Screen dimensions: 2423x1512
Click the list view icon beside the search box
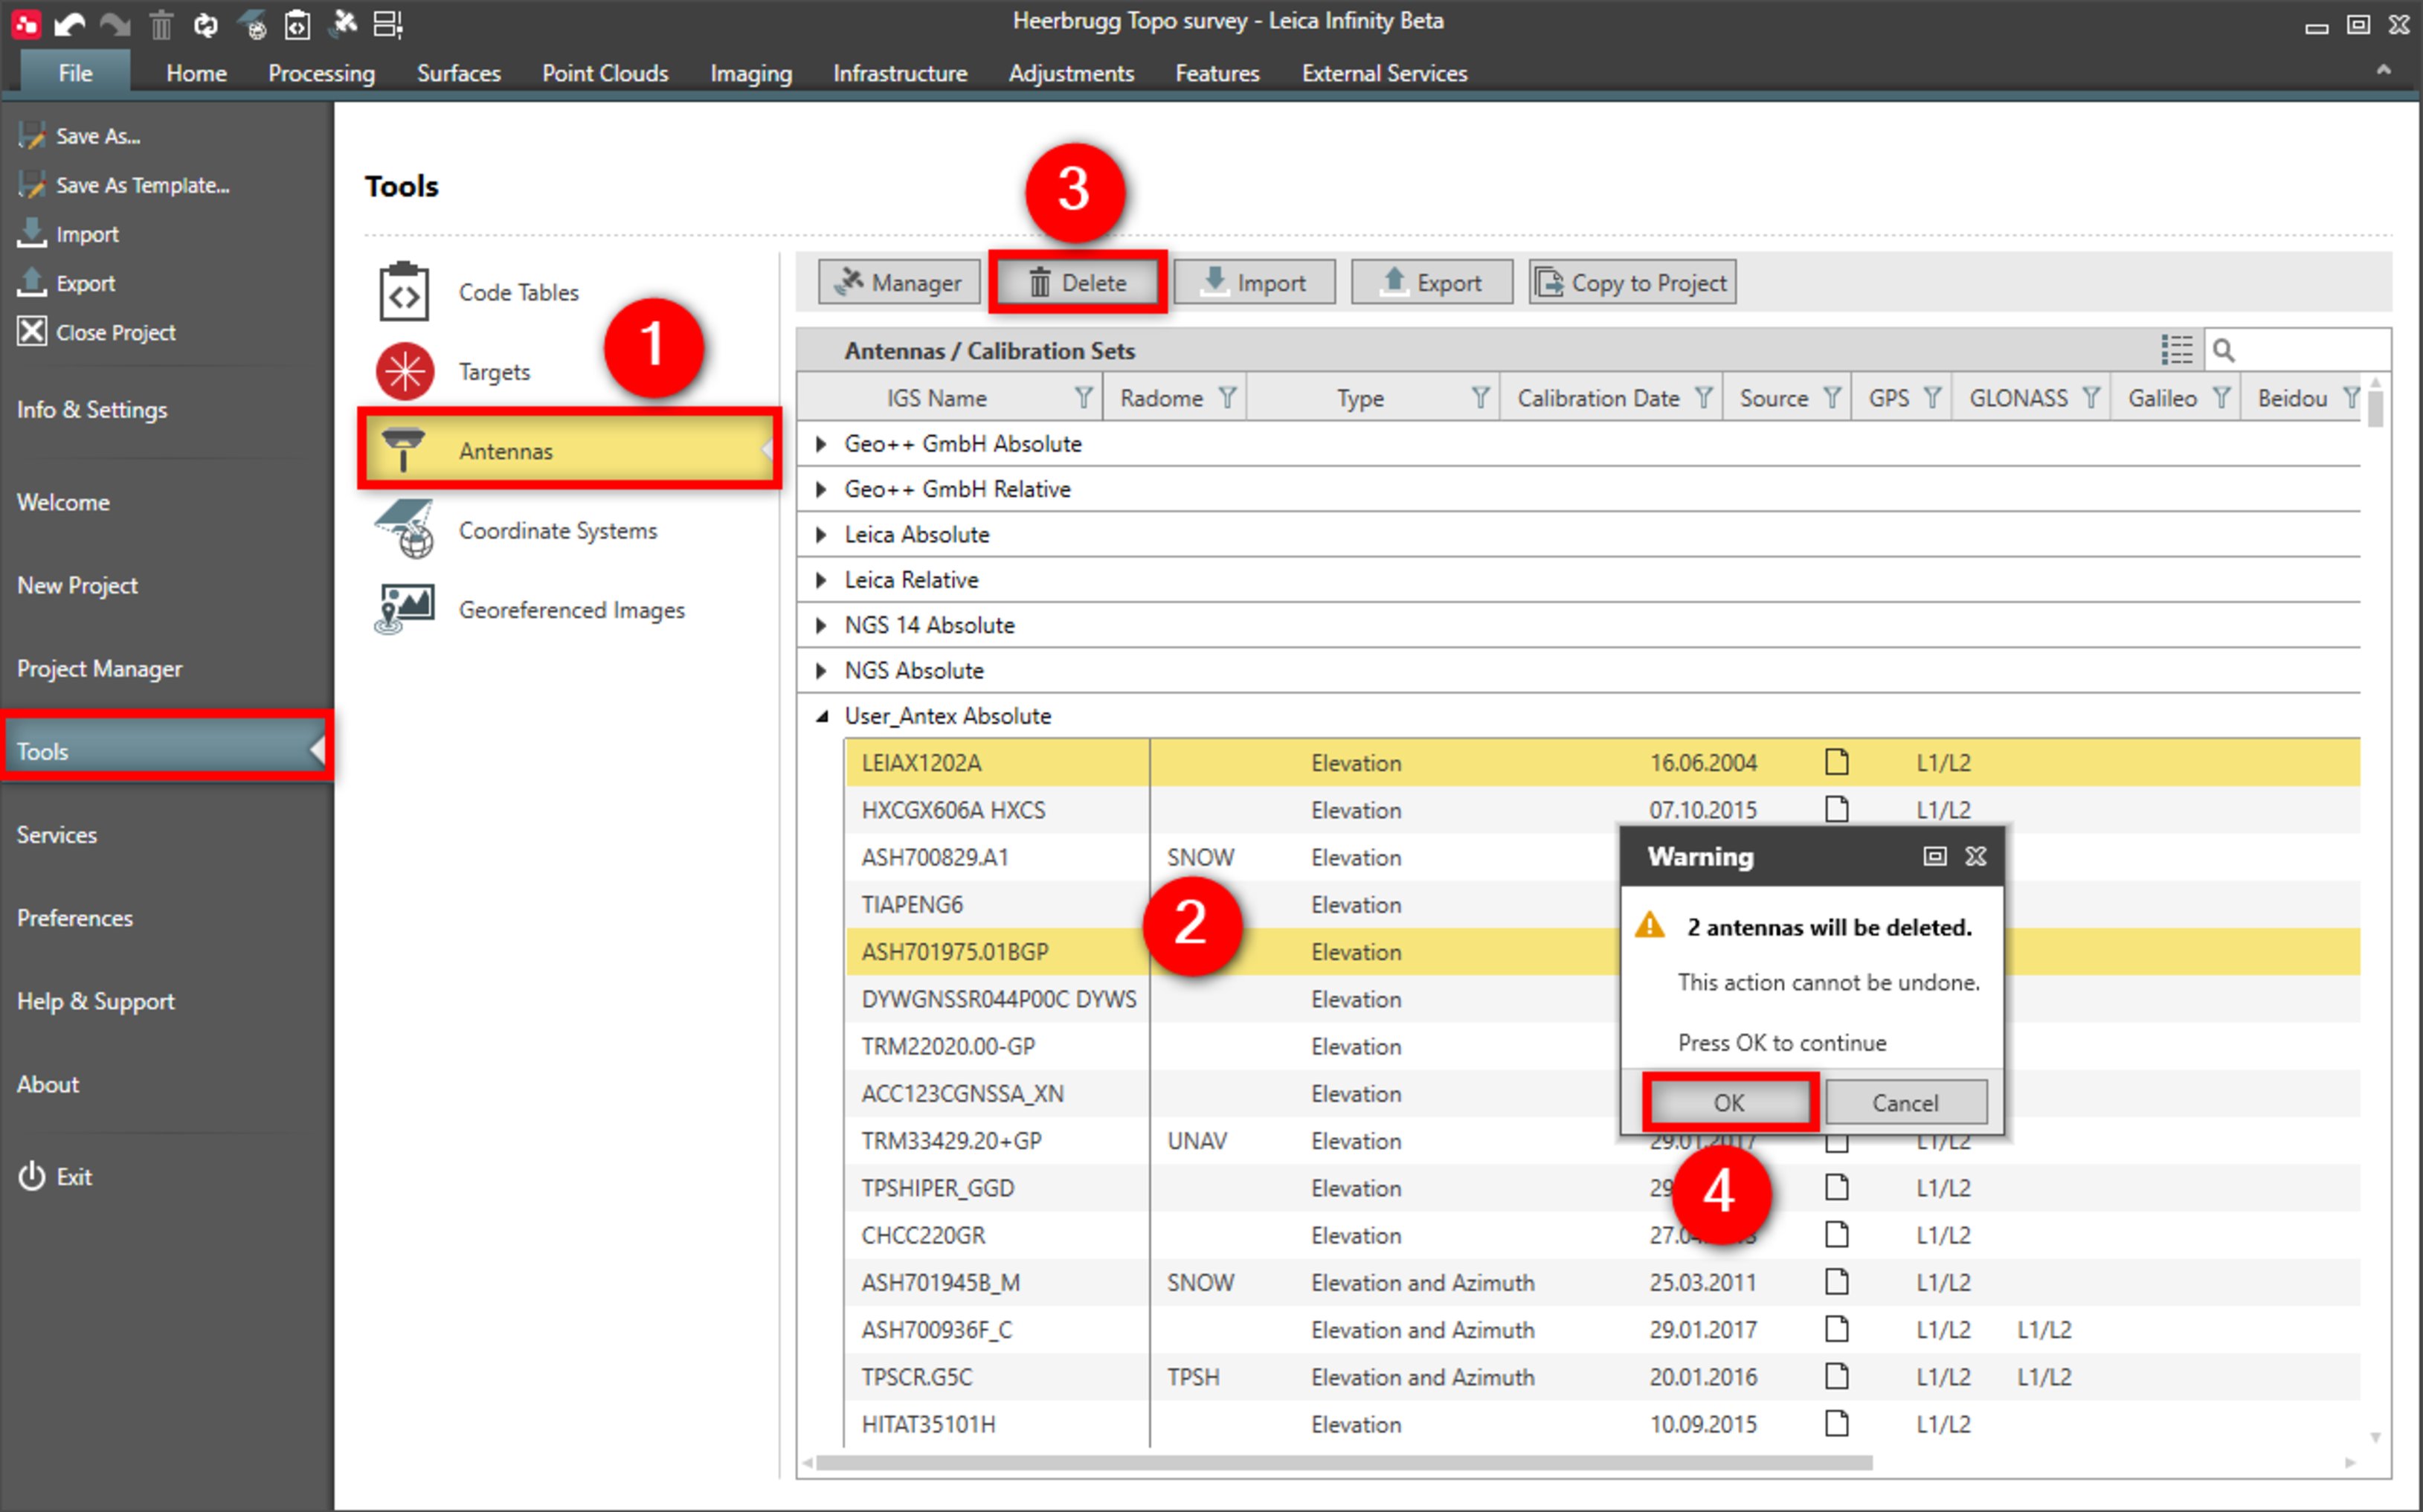pyautogui.click(x=2176, y=350)
